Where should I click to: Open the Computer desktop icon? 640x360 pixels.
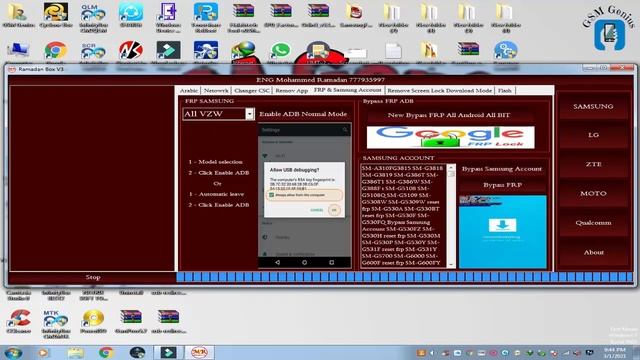coord(18,51)
